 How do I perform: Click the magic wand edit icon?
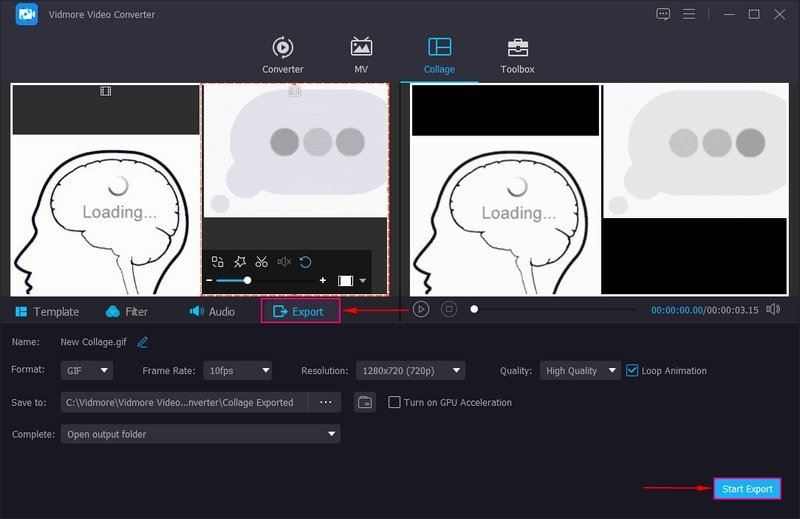(239, 262)
